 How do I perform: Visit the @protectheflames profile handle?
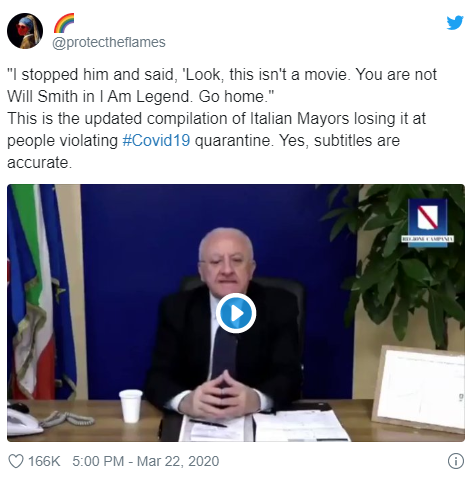[109, 42]
